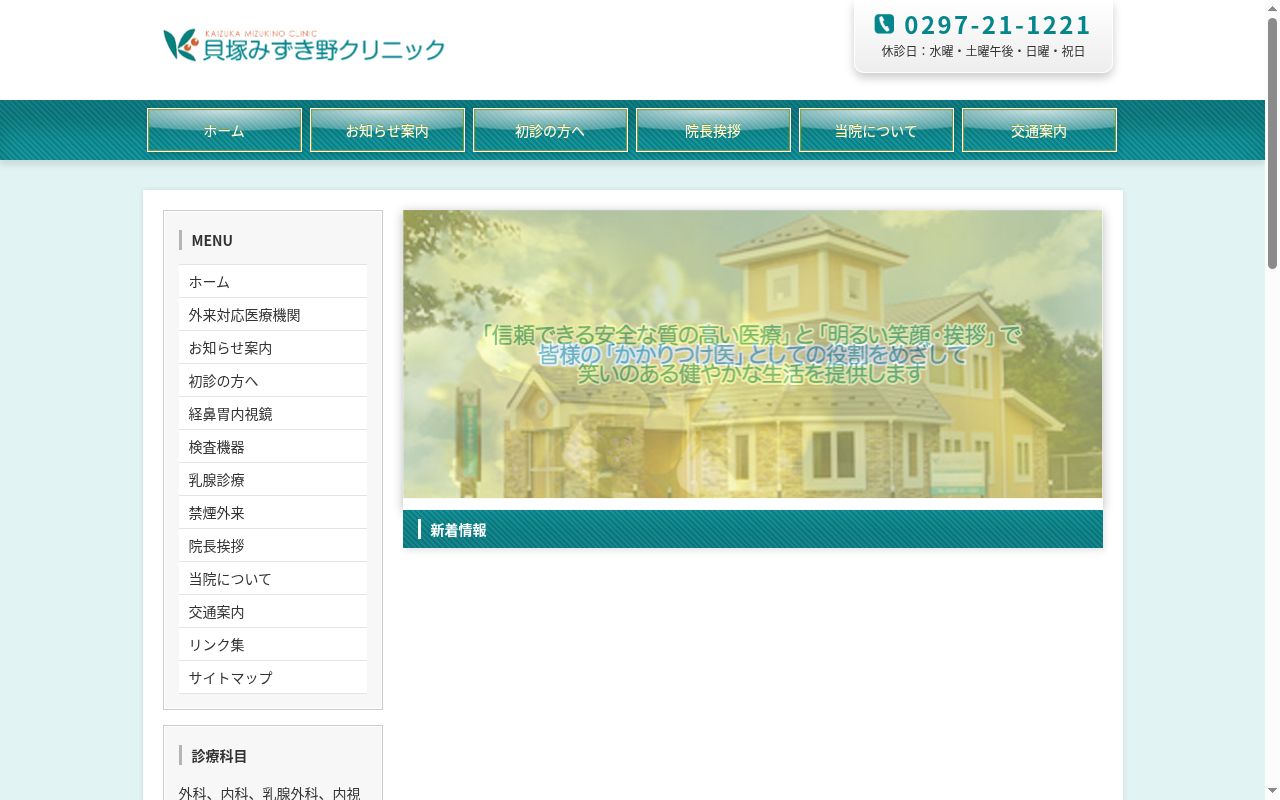Open the 交通案内 navigation tab
Screen dimensions: 1280x800
pyautogui.click(x=1039, y=130)
